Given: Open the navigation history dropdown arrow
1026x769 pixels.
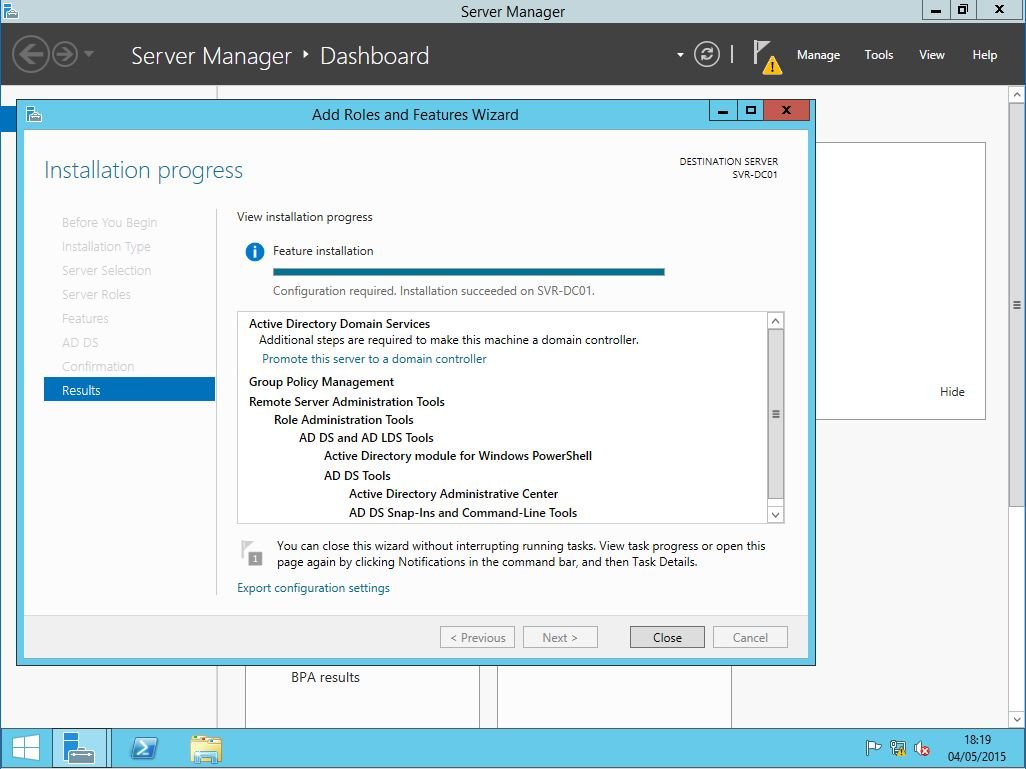Looking at the screenshot, I should point(89,54).
